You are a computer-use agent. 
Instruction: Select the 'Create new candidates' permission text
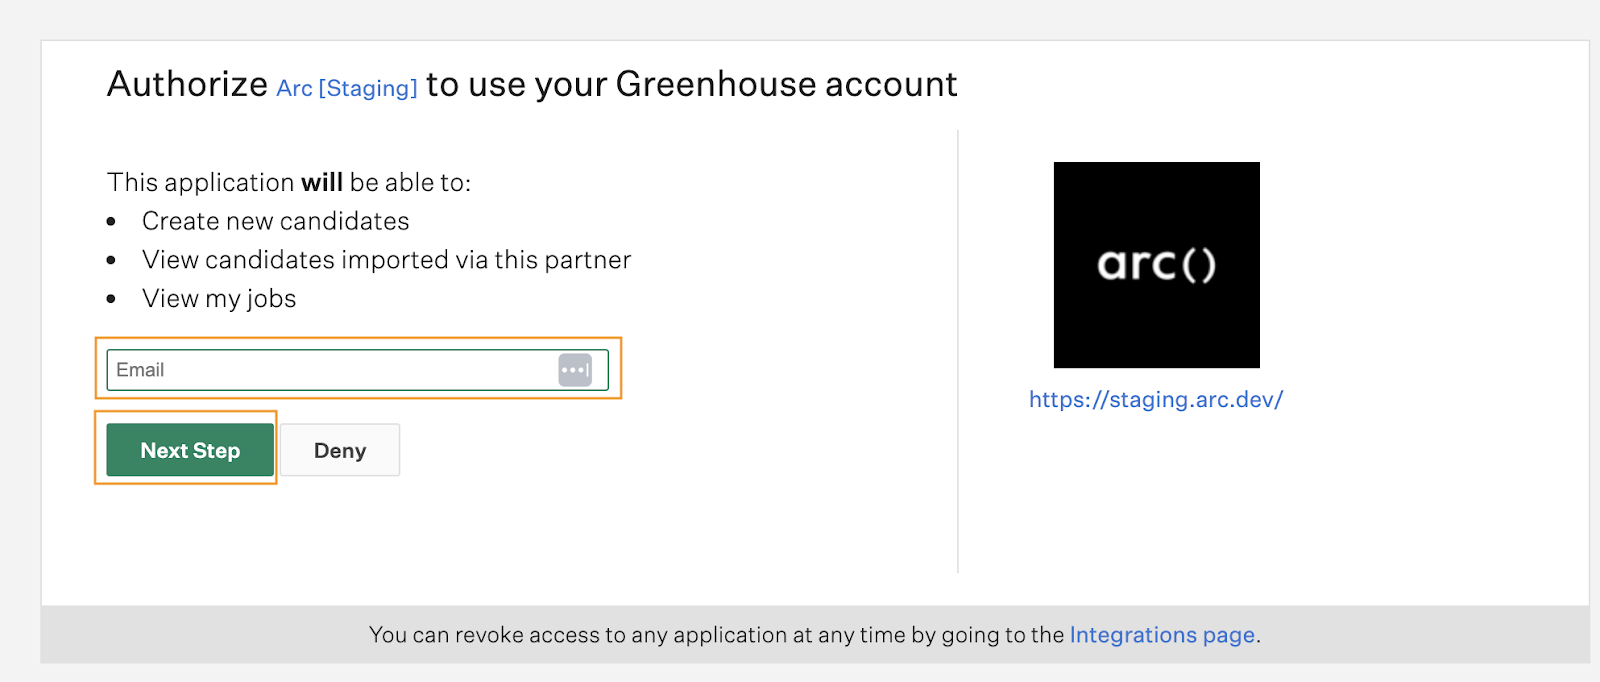276,221
